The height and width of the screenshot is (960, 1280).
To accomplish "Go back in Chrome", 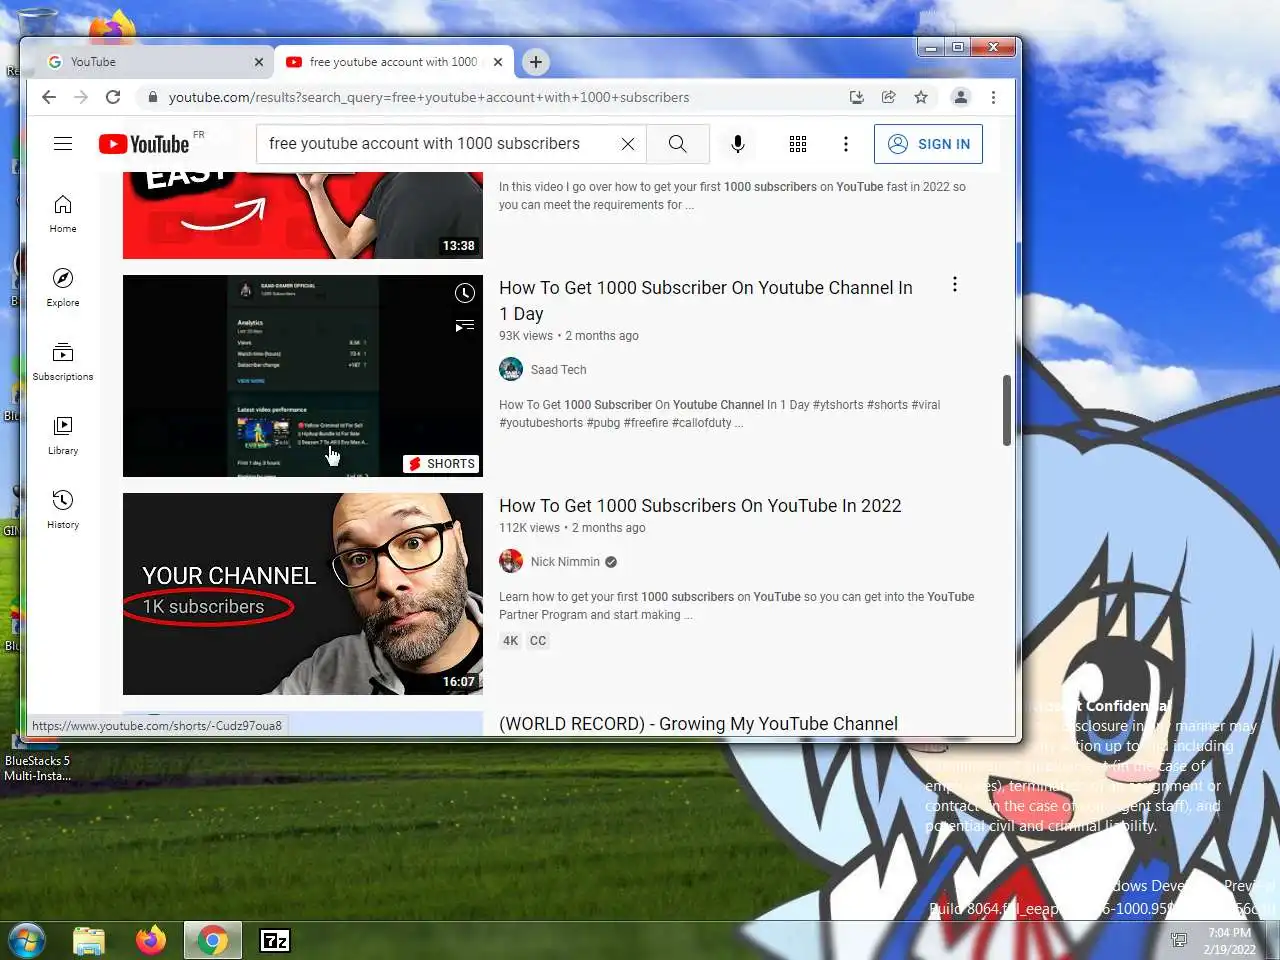I will [x=49, y=97].
